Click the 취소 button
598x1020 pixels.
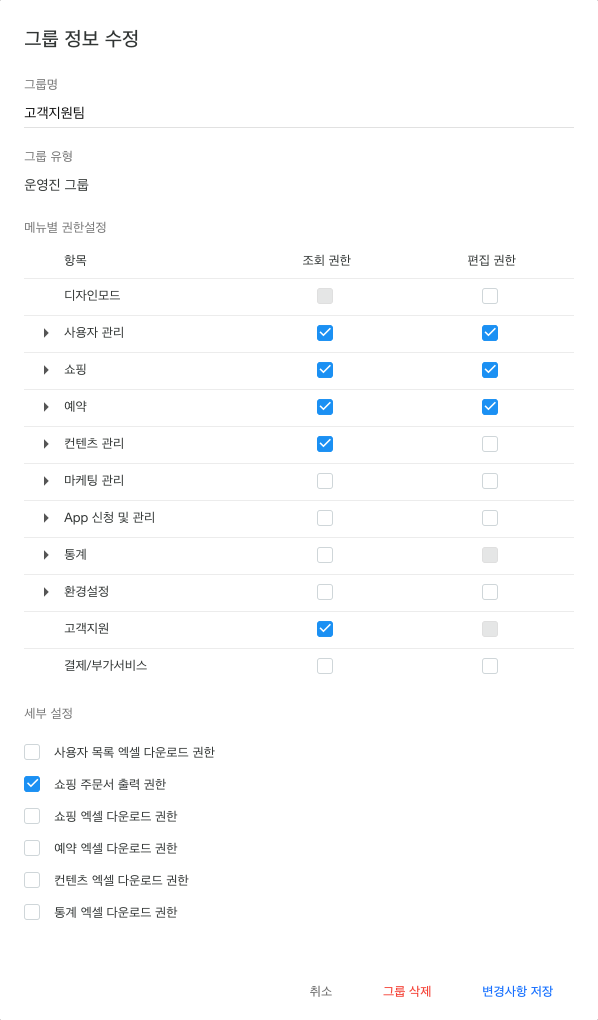click(x=321, y=991)
